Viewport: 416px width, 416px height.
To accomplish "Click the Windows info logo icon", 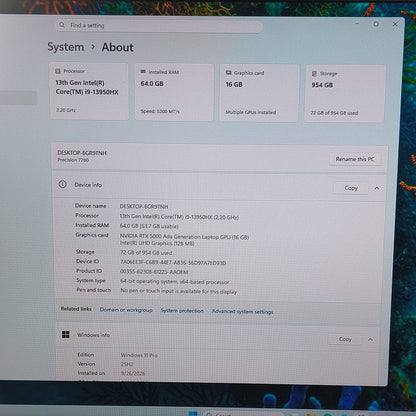I will (x=66, y=334).
